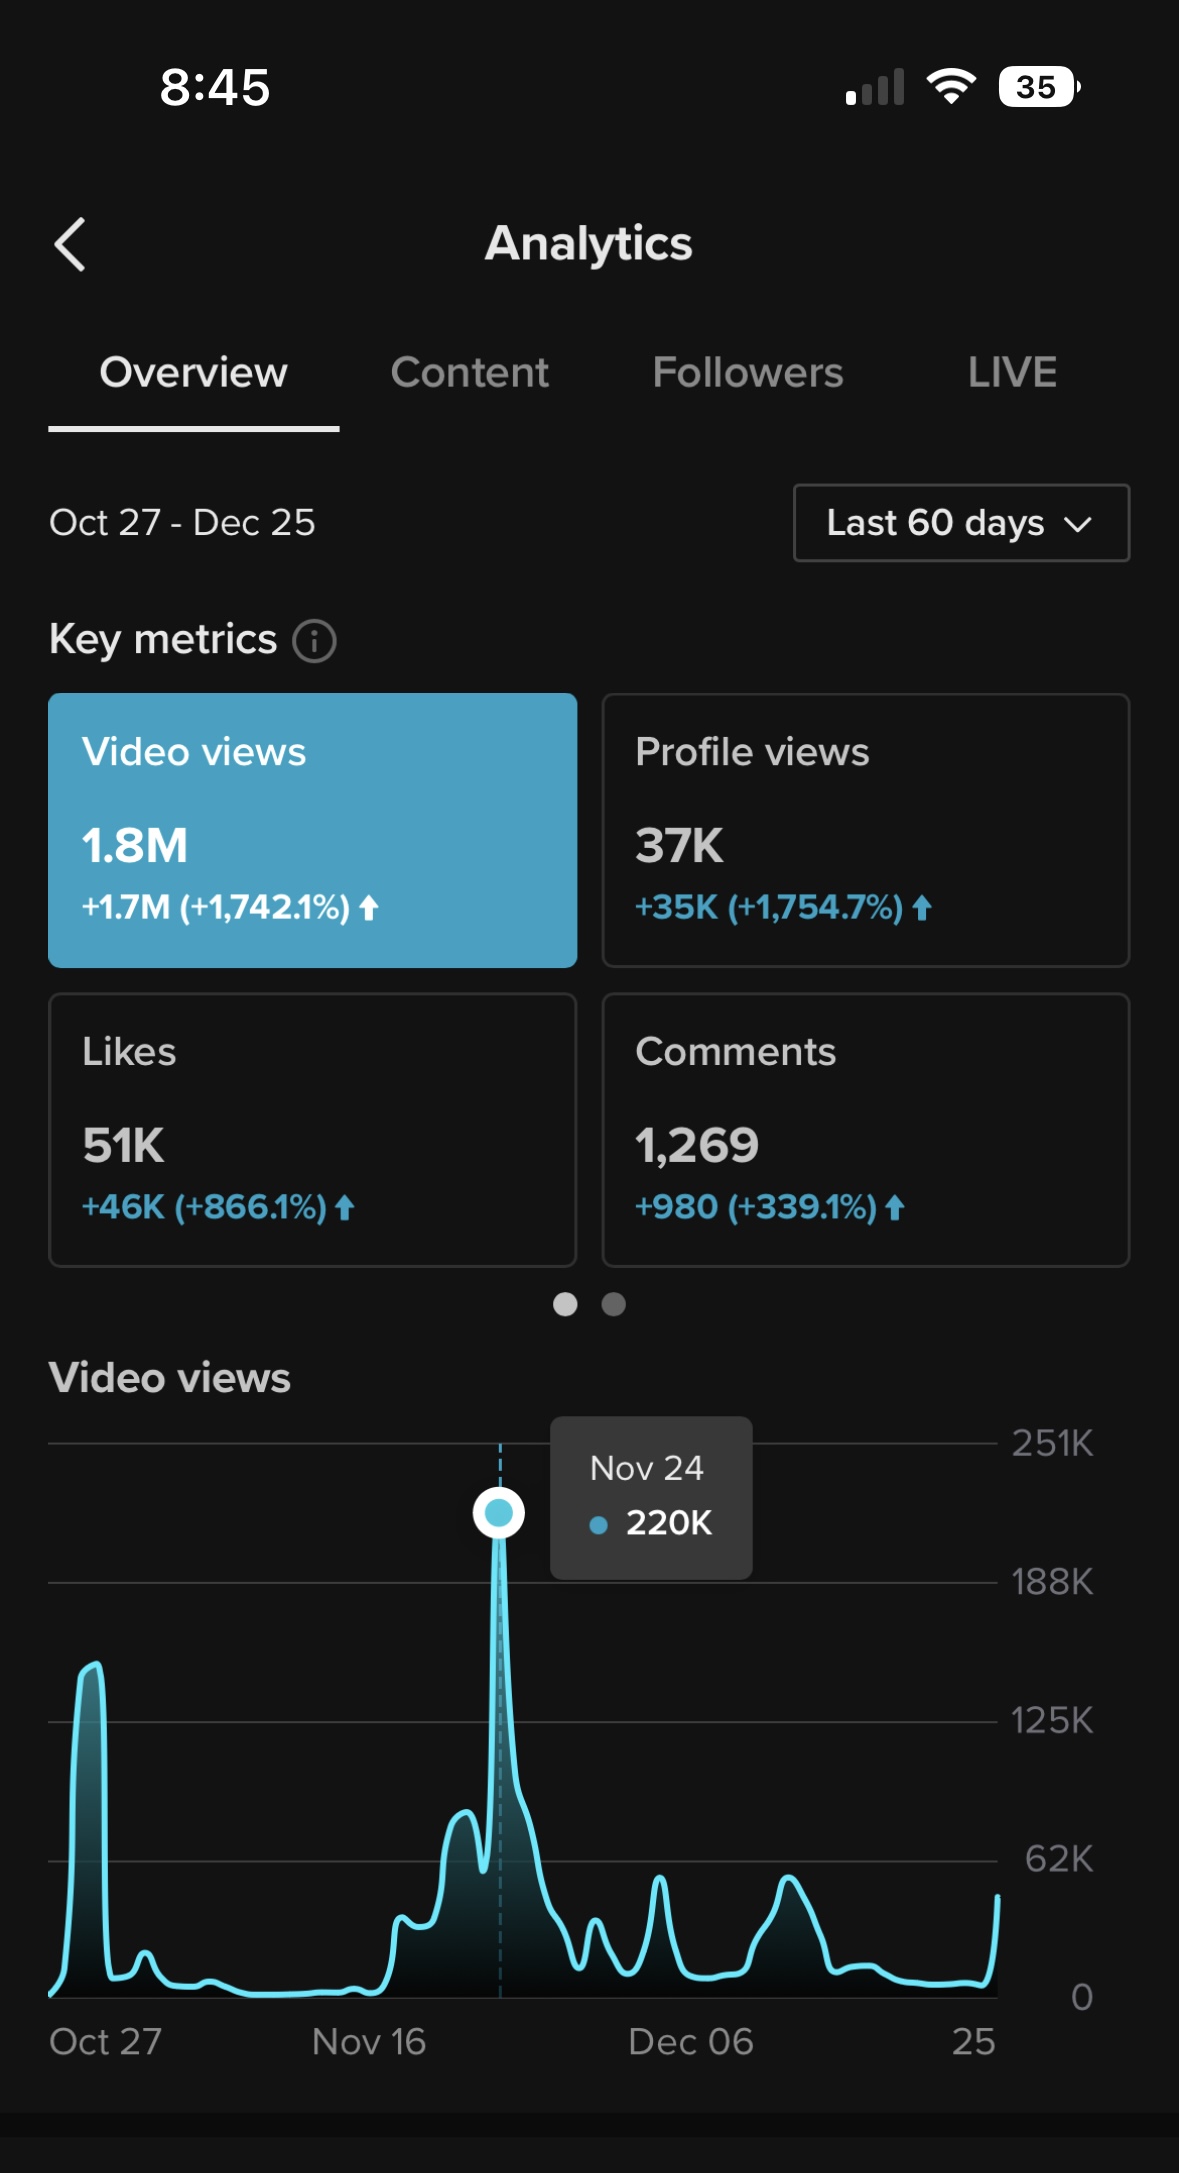Go to second metrics page dot

[614, 1304]
